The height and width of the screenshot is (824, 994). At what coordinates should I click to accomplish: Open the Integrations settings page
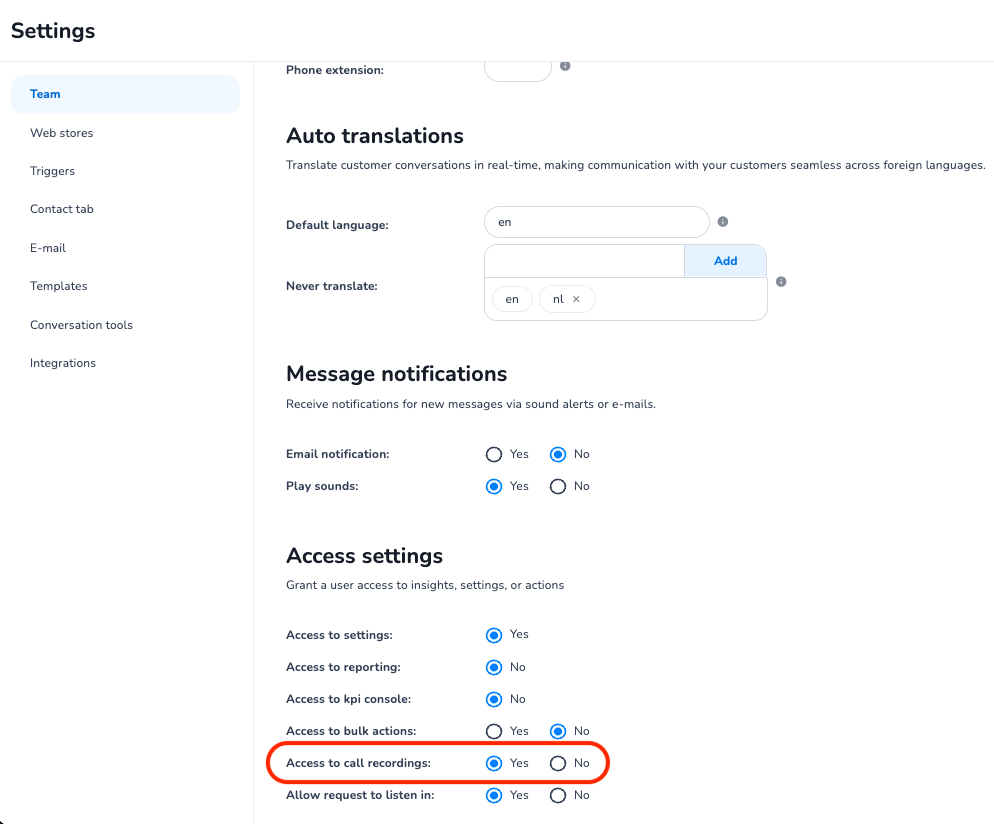[63, 363]
